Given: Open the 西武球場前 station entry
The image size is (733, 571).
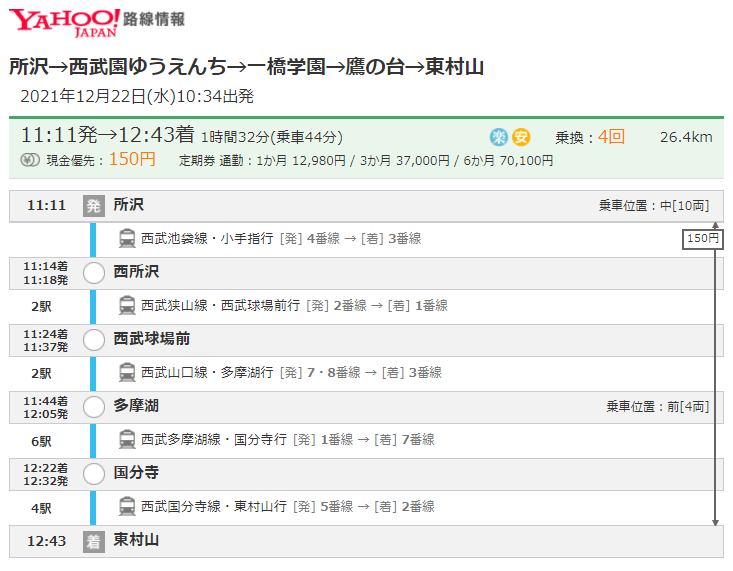Looking at the screenshot, I should [151, 339].
